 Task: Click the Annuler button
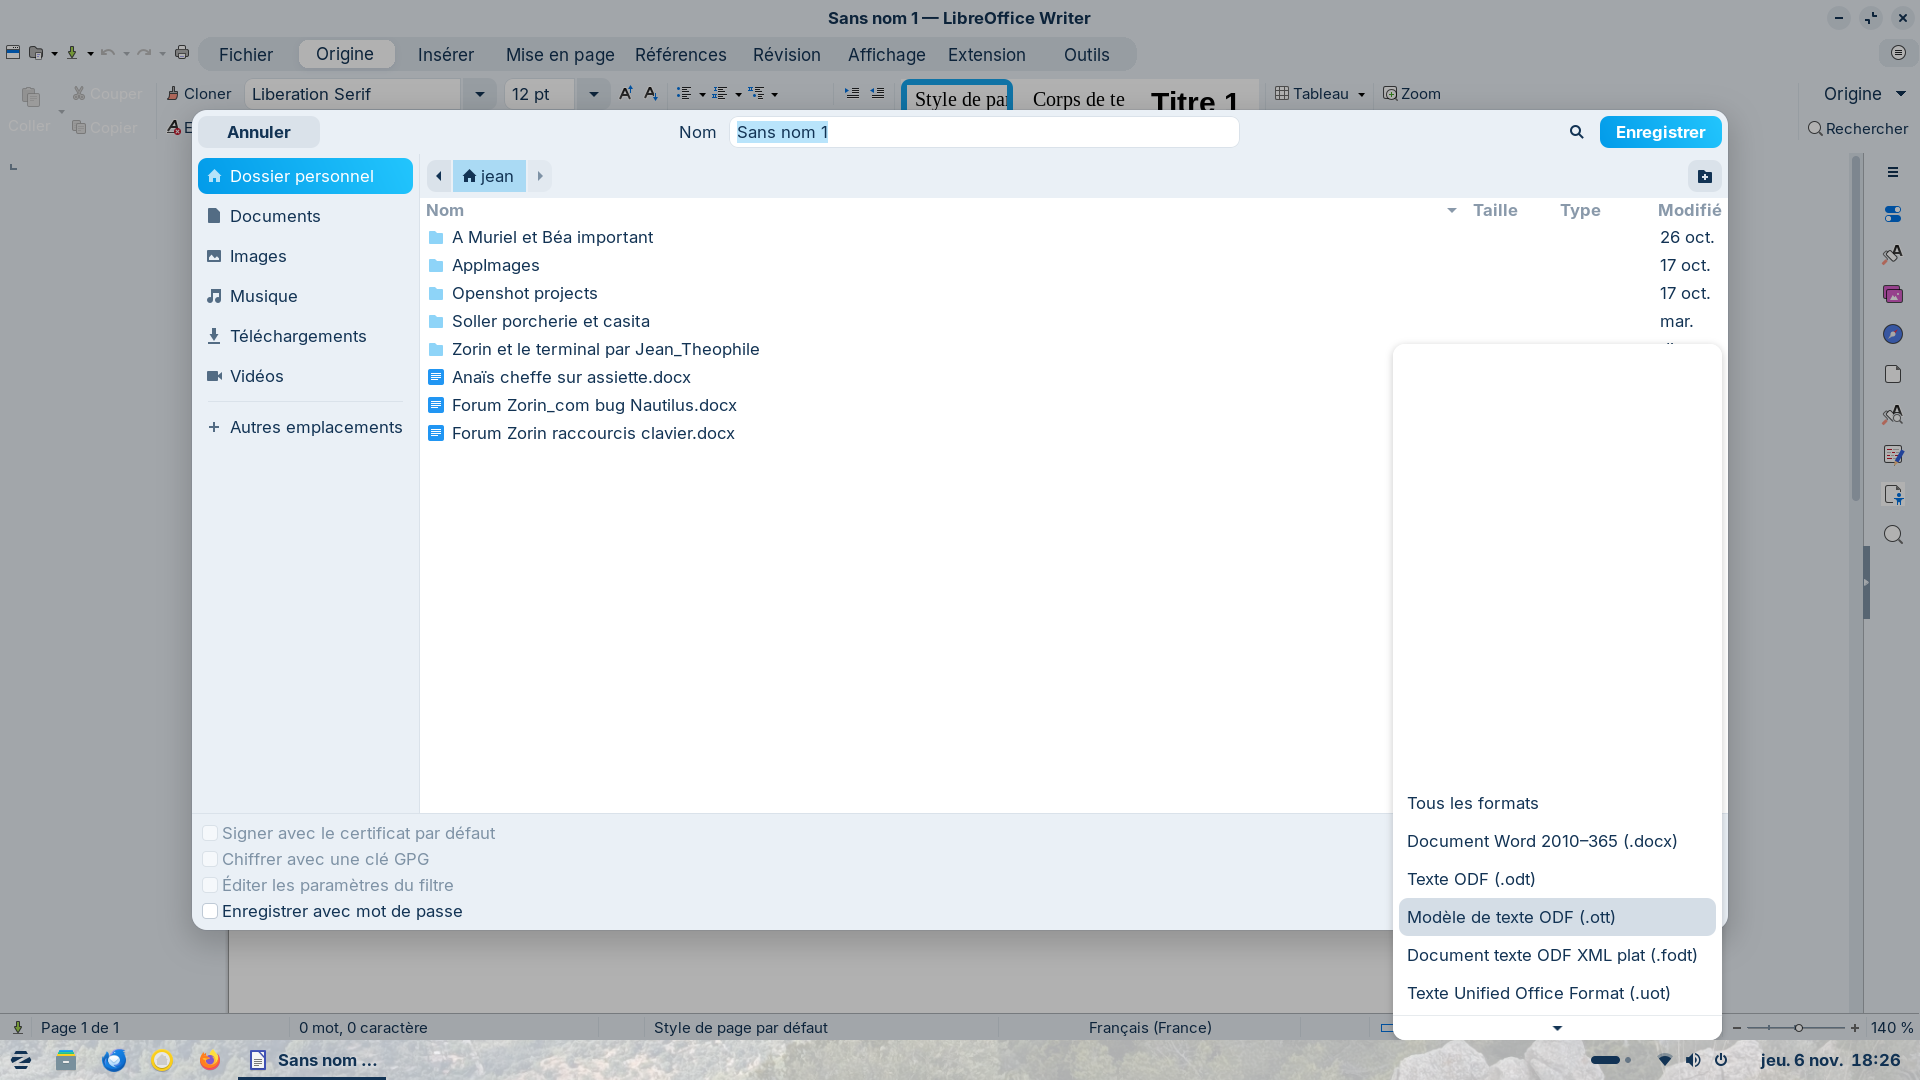click(x=258, y=132)
